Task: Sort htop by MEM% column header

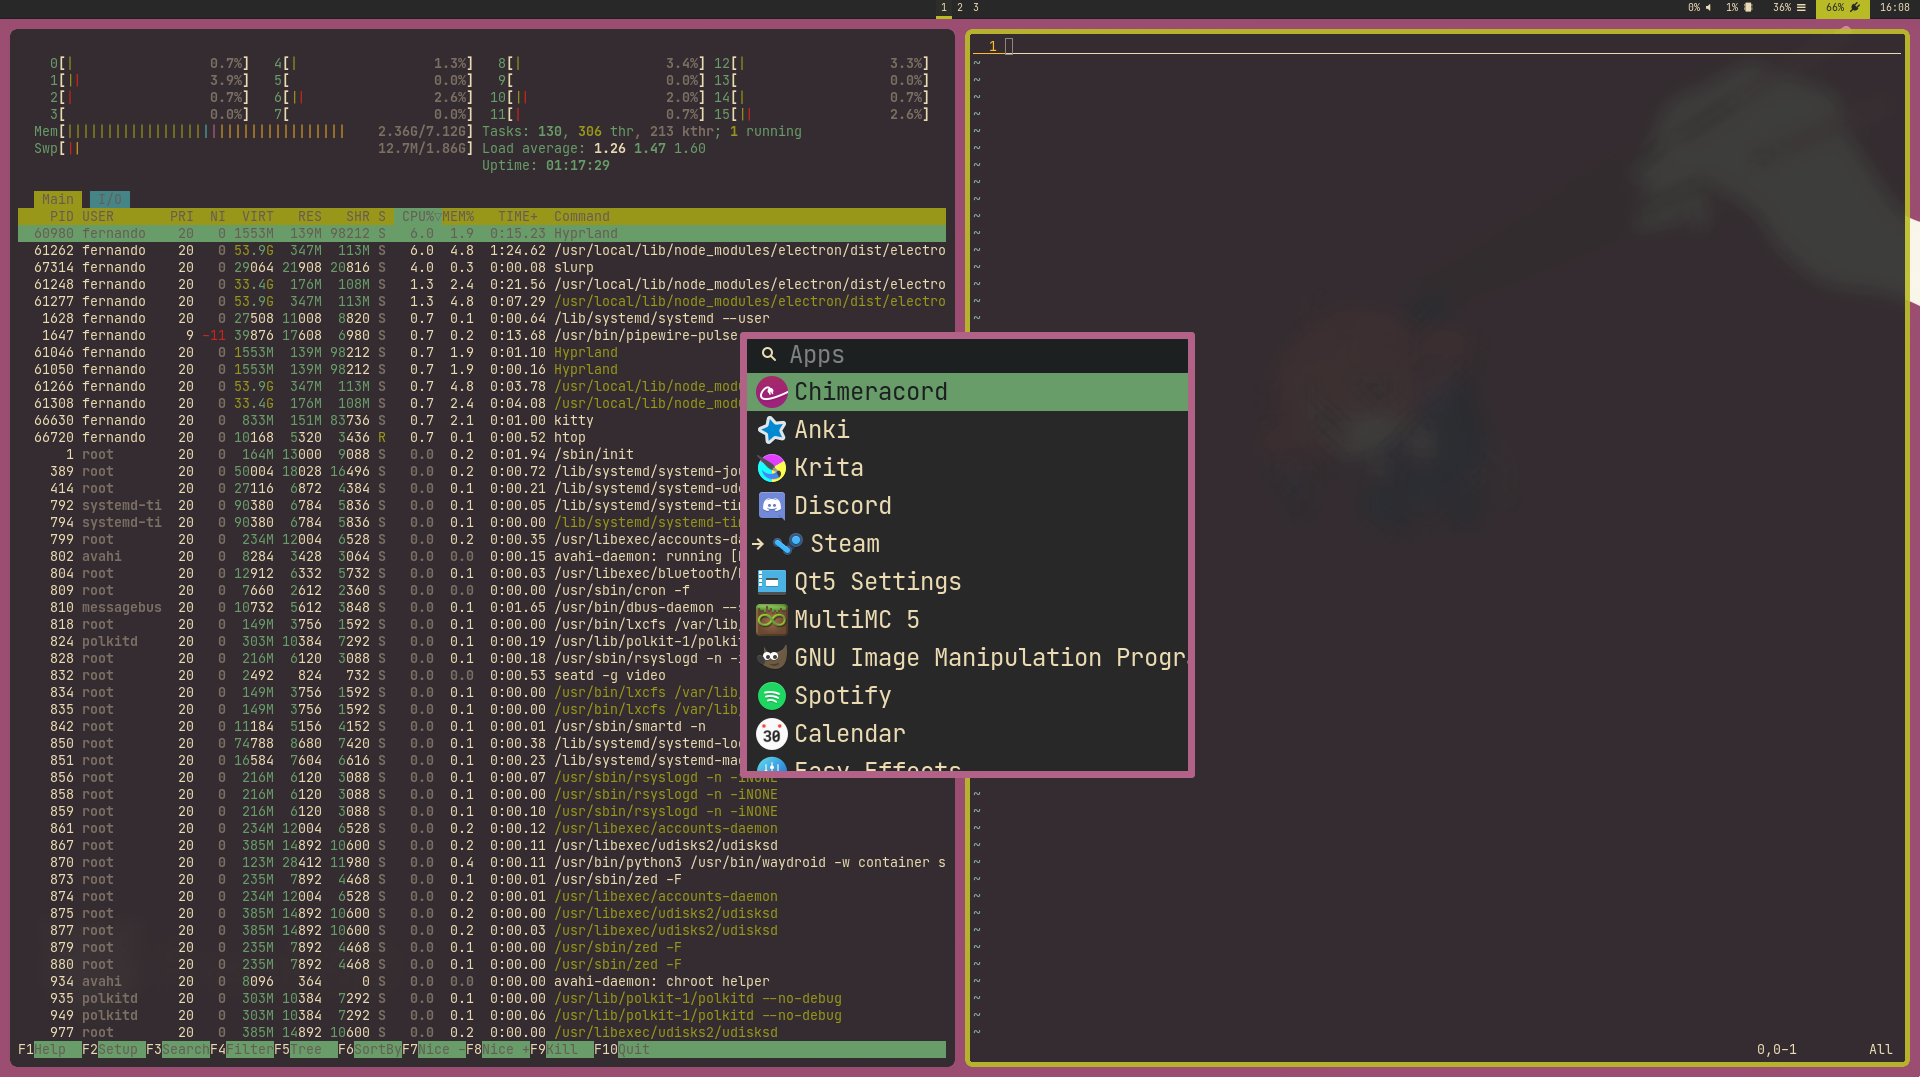Action: pyautogui.click(x=458, y=217)
